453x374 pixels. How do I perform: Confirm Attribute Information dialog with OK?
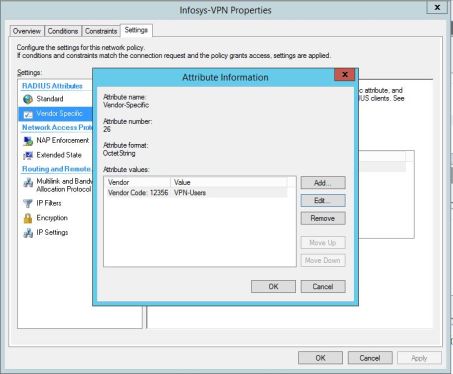(x=273, y=287)
